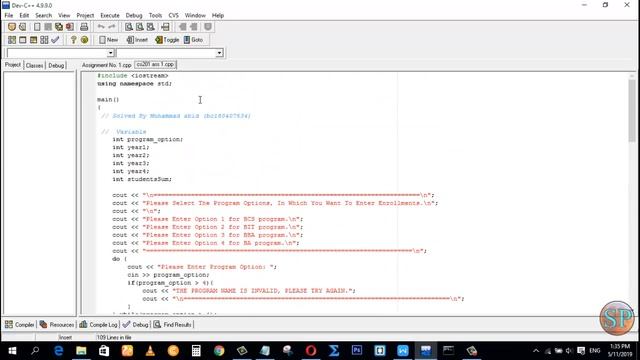
Task: Open the bottom Debug output tab
Action: (x=136, y=325)
